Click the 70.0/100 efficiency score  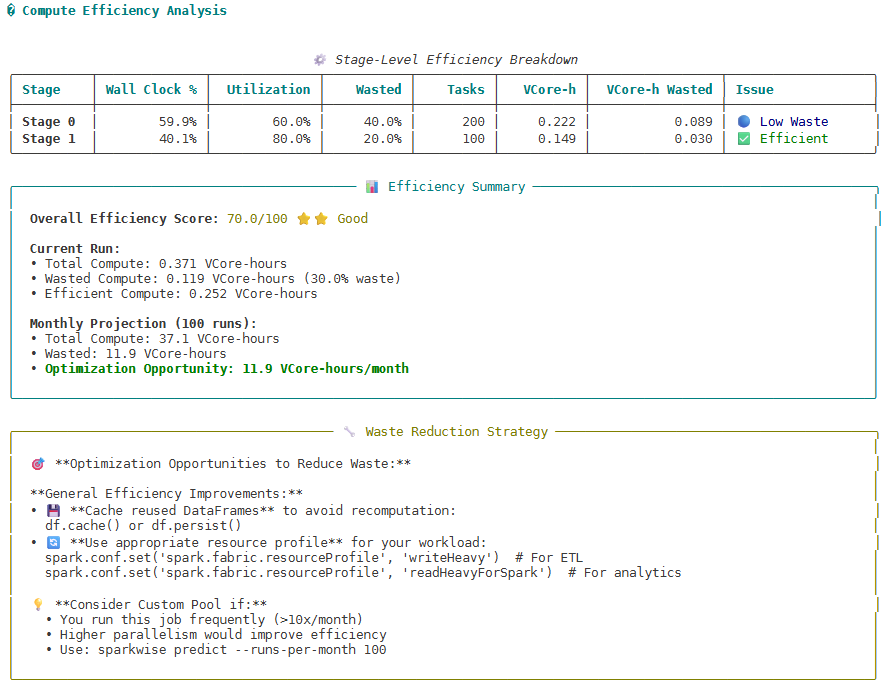[257, 219]
